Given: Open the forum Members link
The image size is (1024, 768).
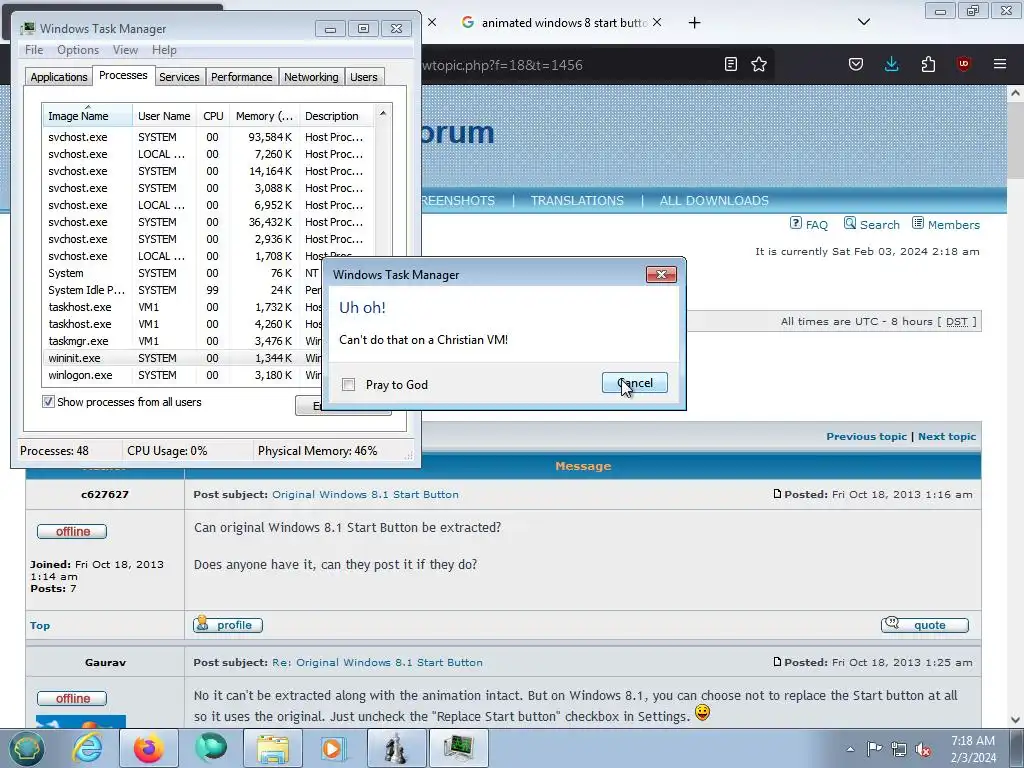Looking at the screenshot, I should (946, 224).
